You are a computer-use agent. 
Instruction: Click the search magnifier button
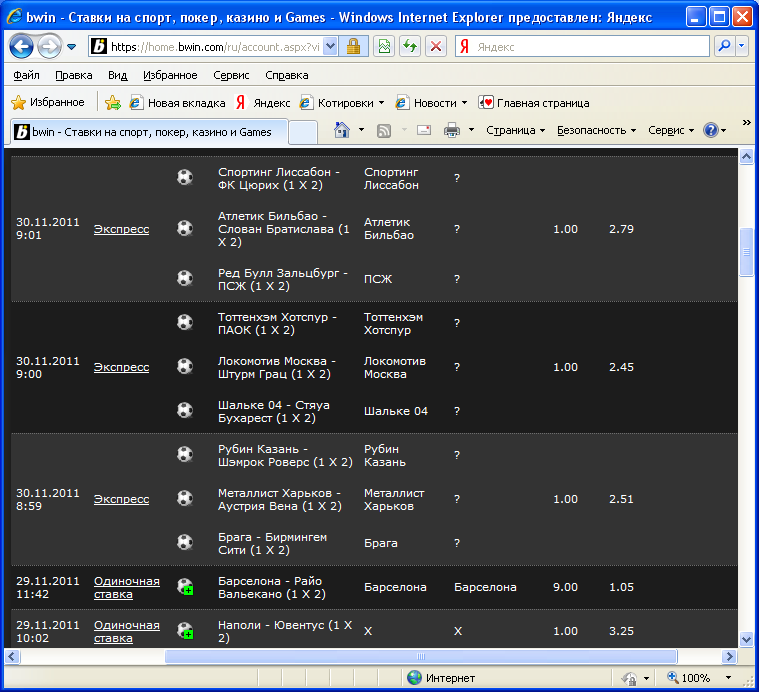(x=724, y=46)
